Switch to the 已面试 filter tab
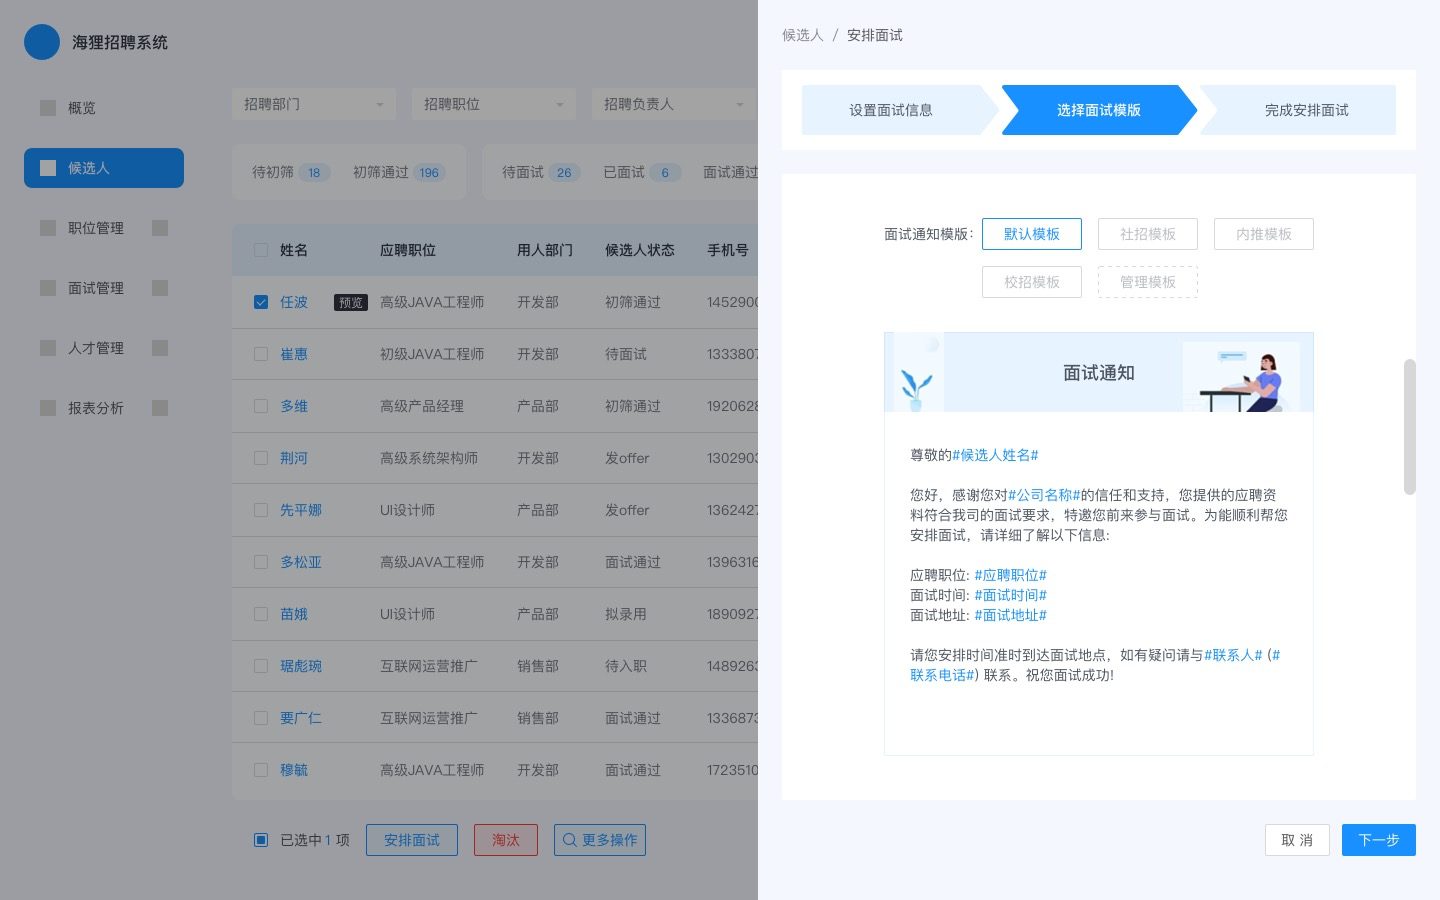 pyautogui.click(x=636, y=172)
